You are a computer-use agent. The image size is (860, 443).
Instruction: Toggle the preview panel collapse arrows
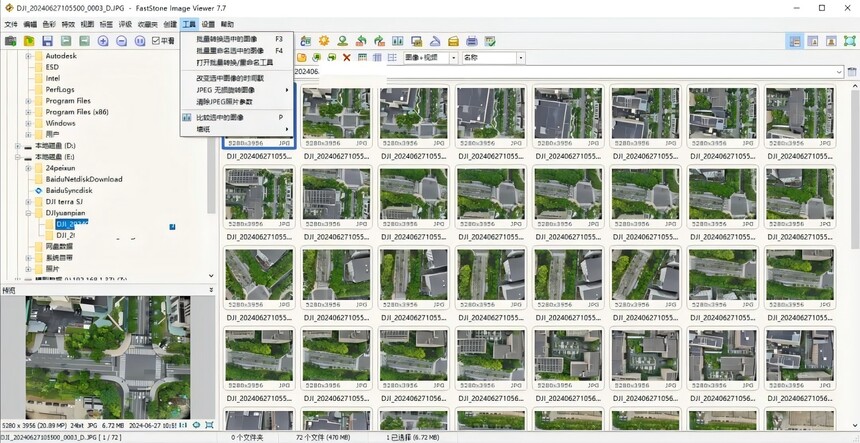211,290
